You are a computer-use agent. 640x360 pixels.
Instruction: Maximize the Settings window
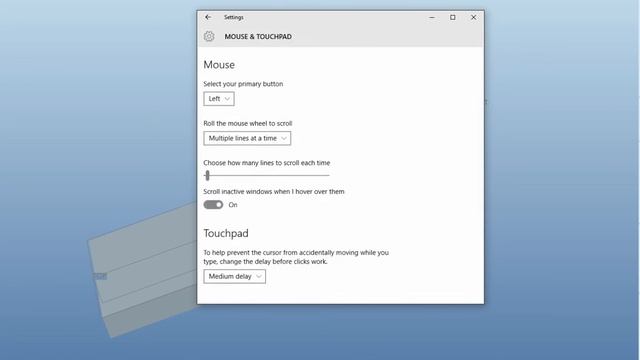453,18
